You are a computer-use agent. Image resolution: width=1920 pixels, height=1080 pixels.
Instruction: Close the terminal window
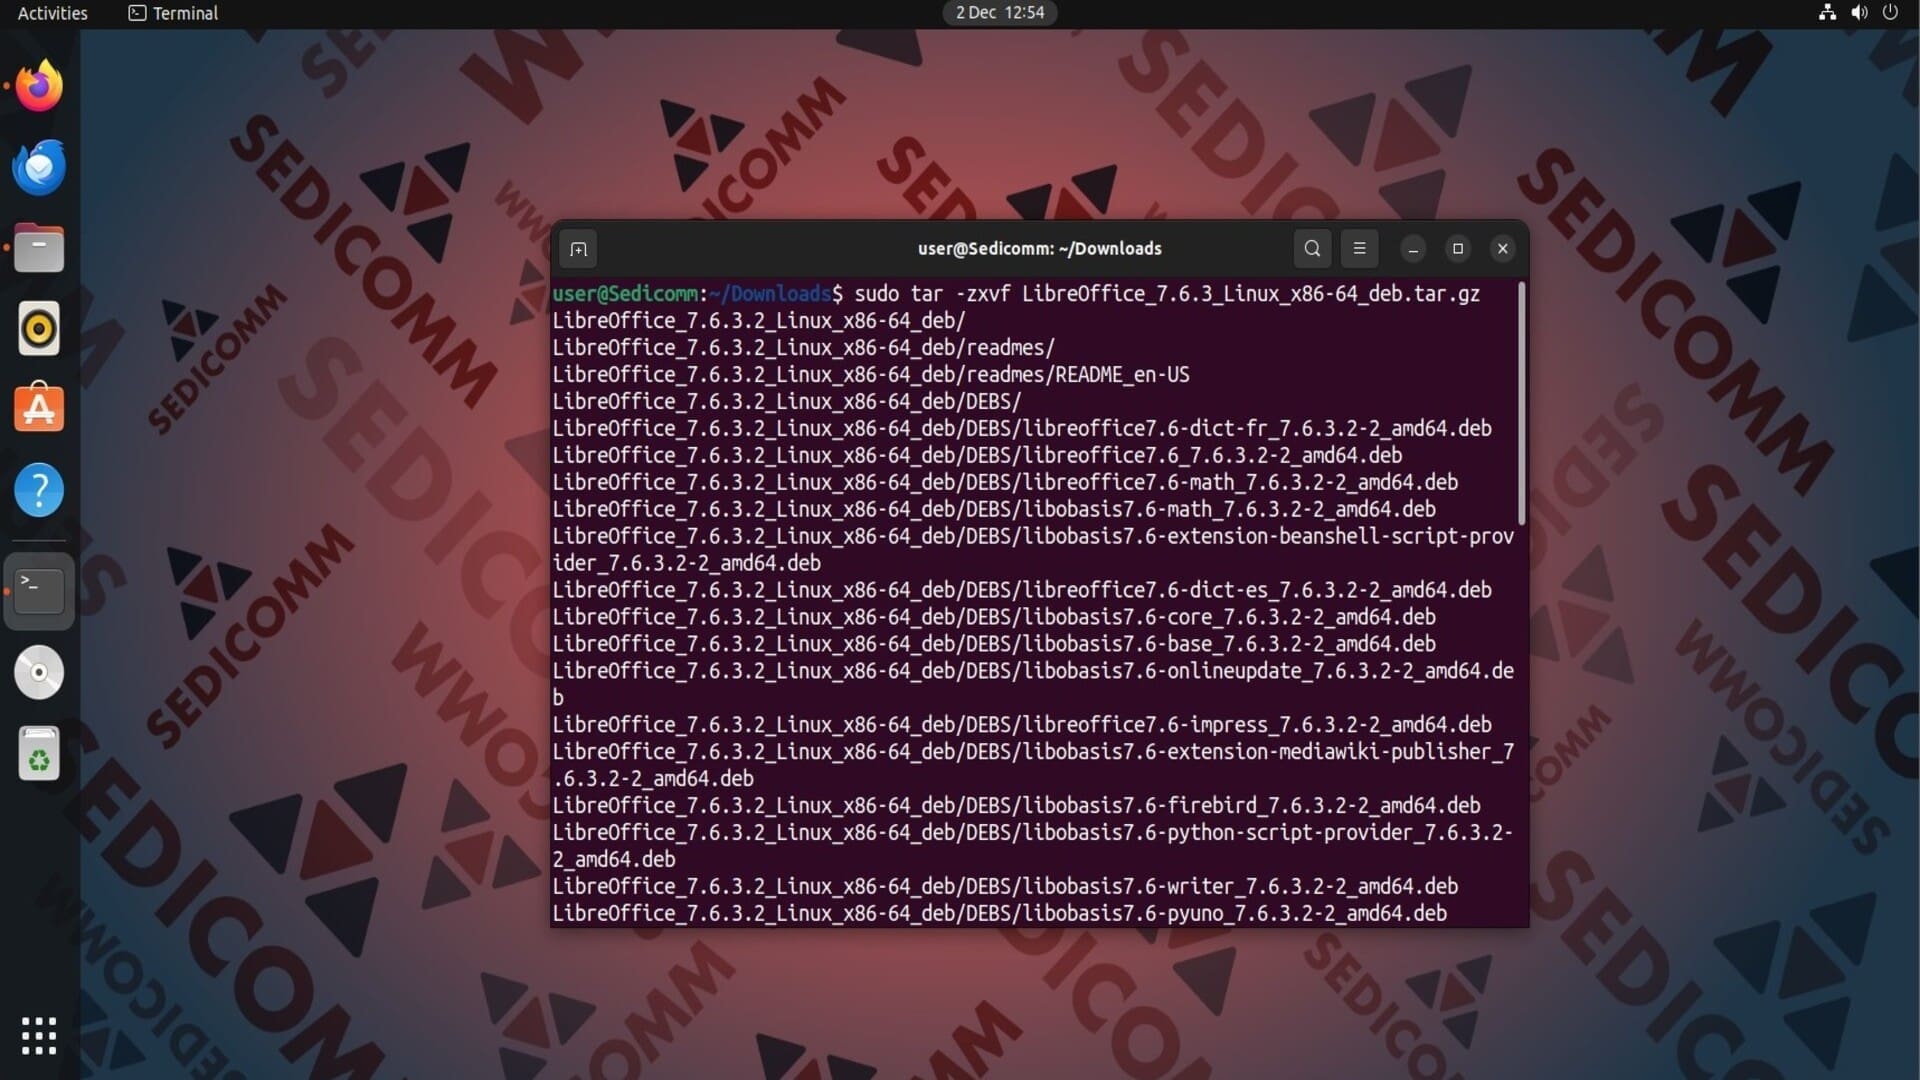(1502, 249)
